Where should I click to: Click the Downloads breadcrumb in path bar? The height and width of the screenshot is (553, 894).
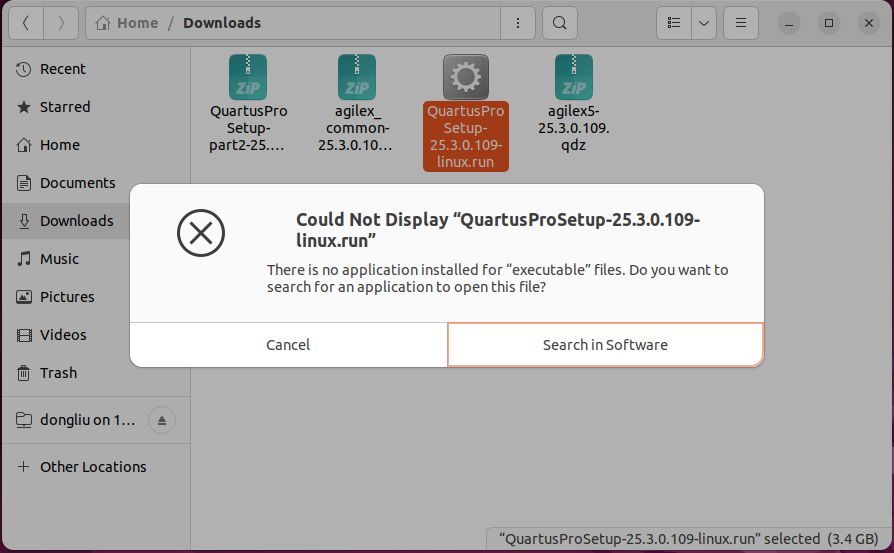click(x=222, y=23)
